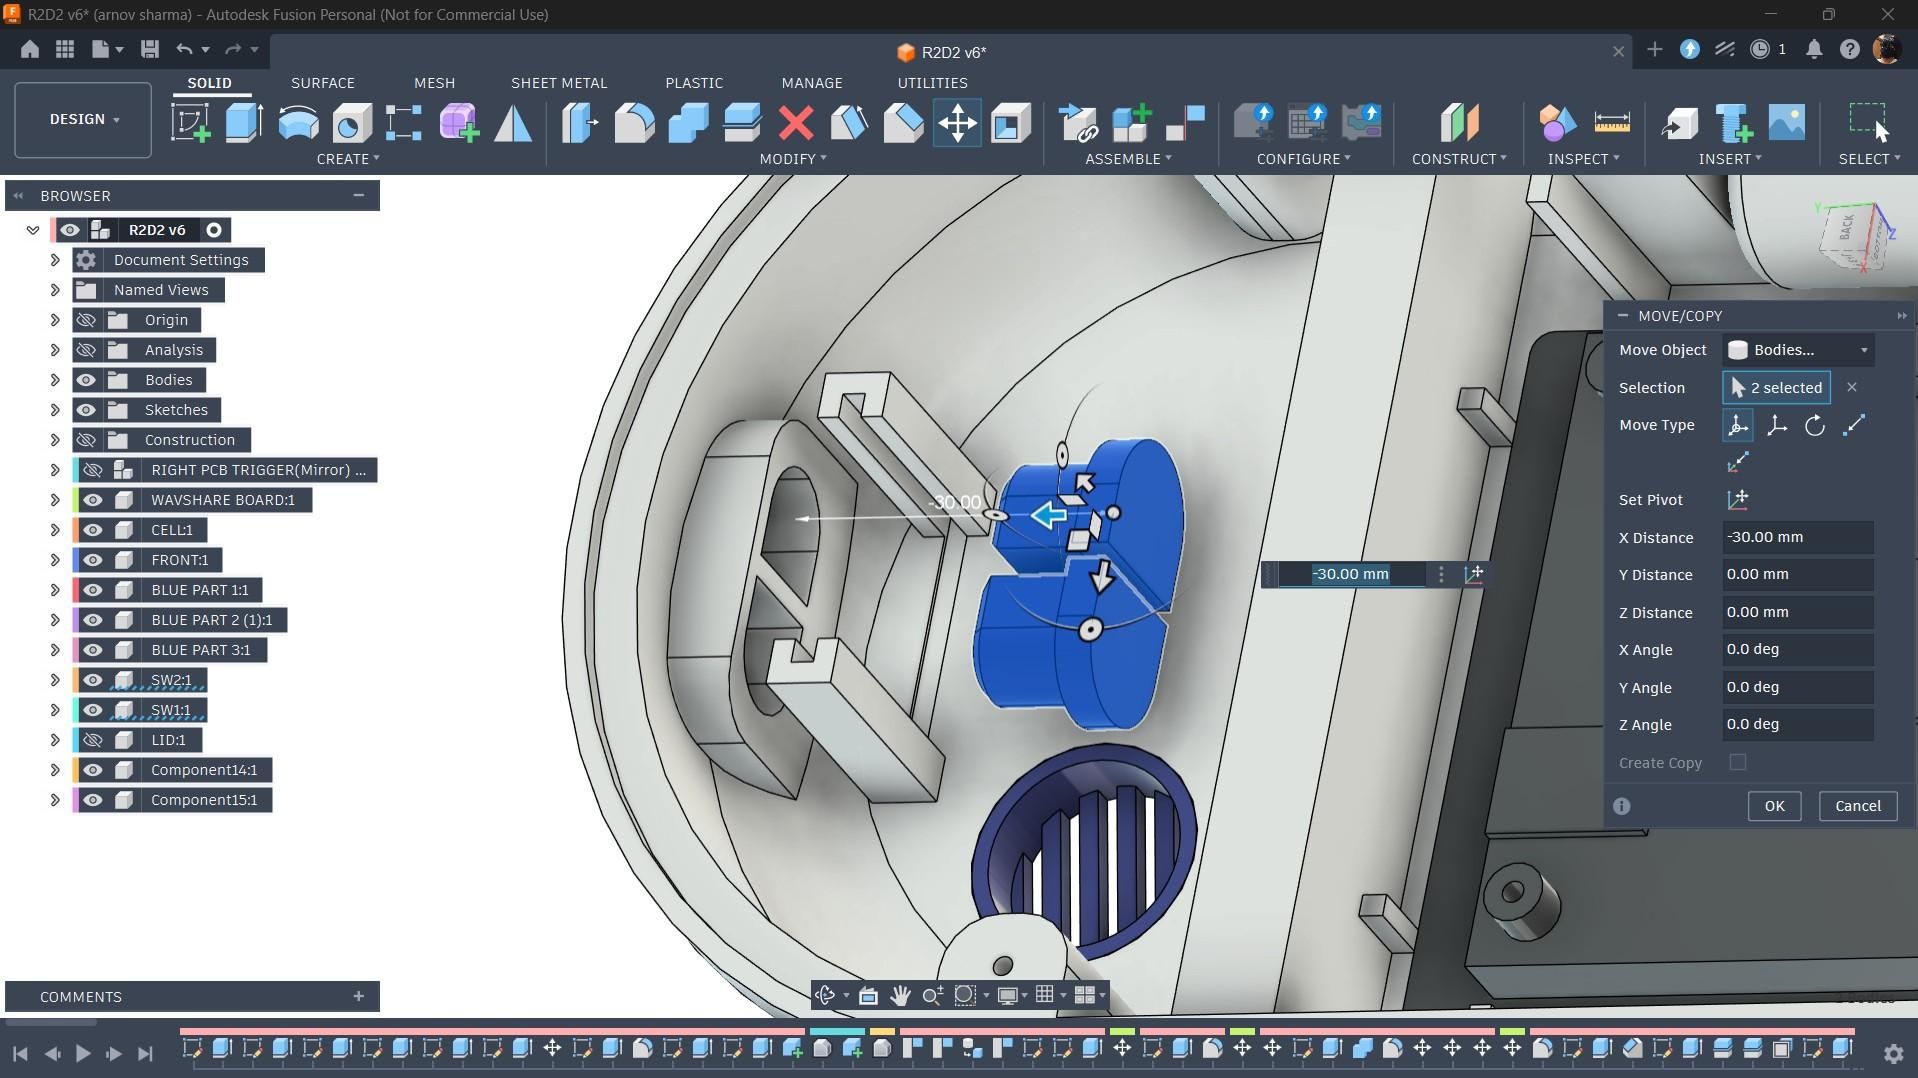Choose the Combine tool
This screenshot has height=1078, width=1918.
click(688, 123)
